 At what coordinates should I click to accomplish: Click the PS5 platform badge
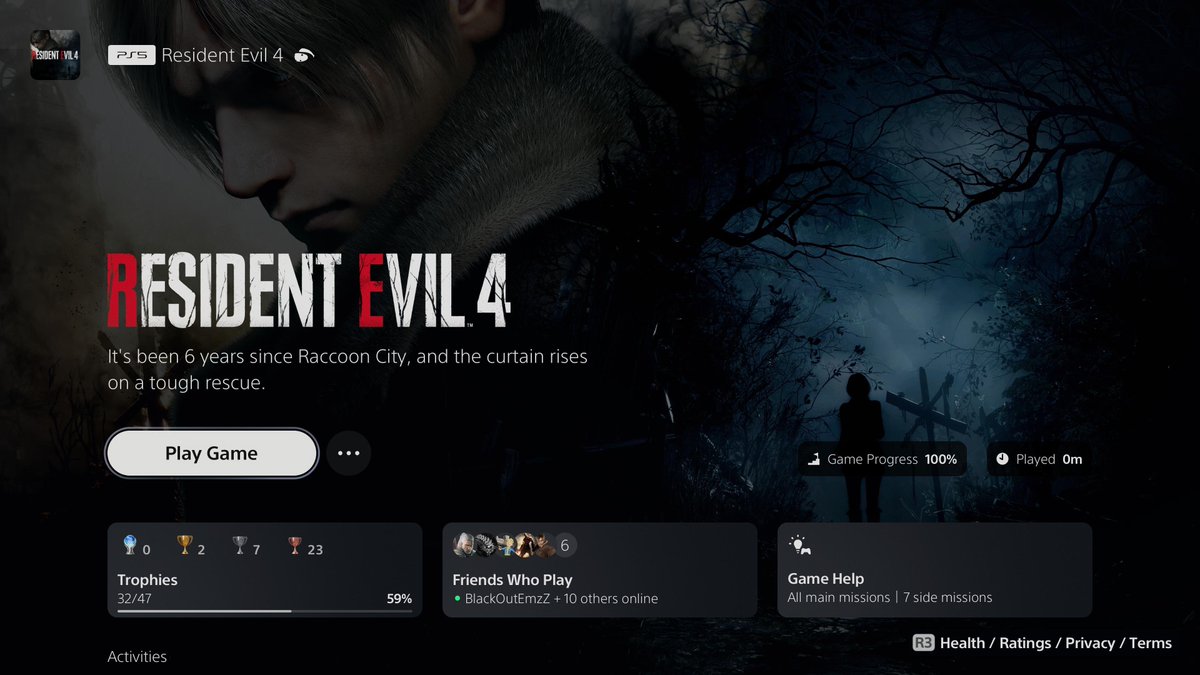click(131, 55)
